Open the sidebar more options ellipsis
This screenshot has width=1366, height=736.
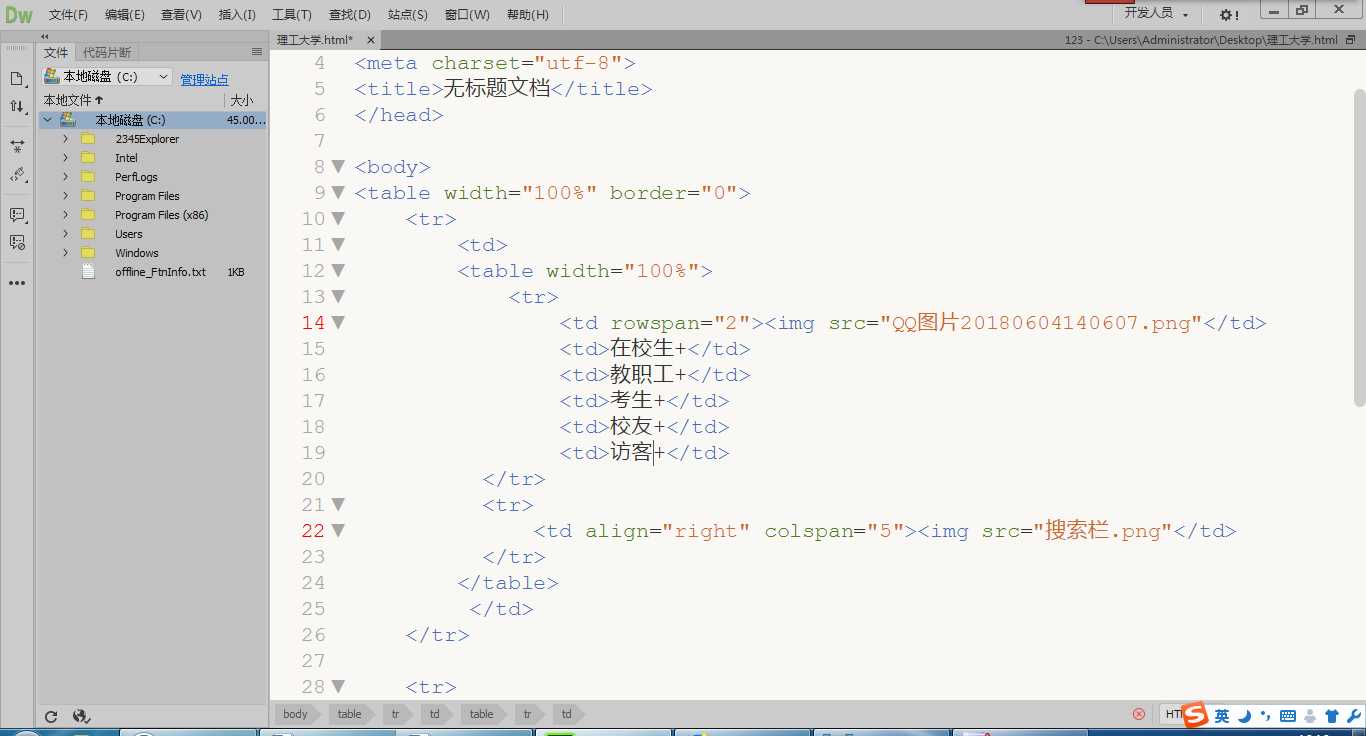pyautogui.click(x=17, y=283)
